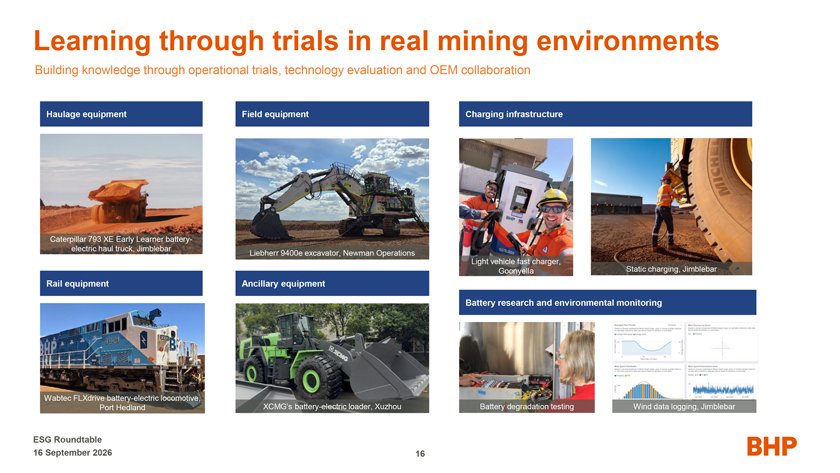840x473 pixels.
Task: Click caption 'Static charging, Jimblebar'
Action: click(671, 269)
